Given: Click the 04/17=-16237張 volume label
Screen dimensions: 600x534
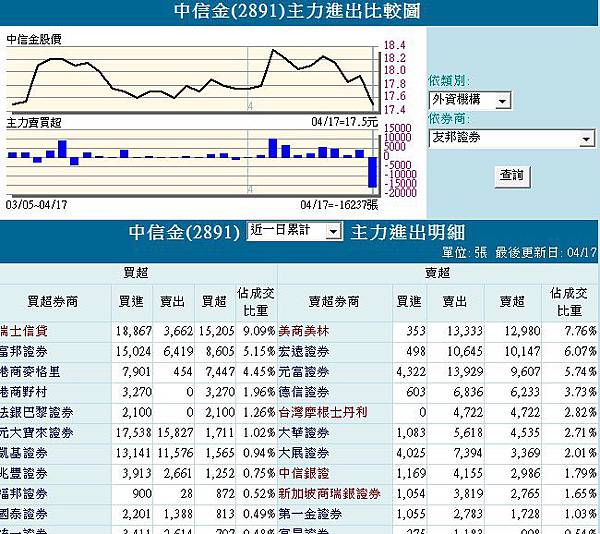Looking at the screenshot, I should [339, 205].
